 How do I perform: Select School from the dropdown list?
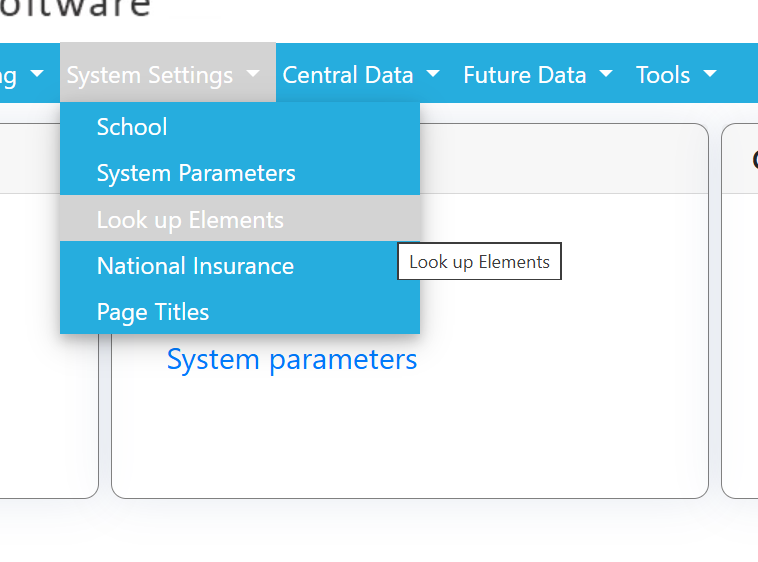pos(132,127)
